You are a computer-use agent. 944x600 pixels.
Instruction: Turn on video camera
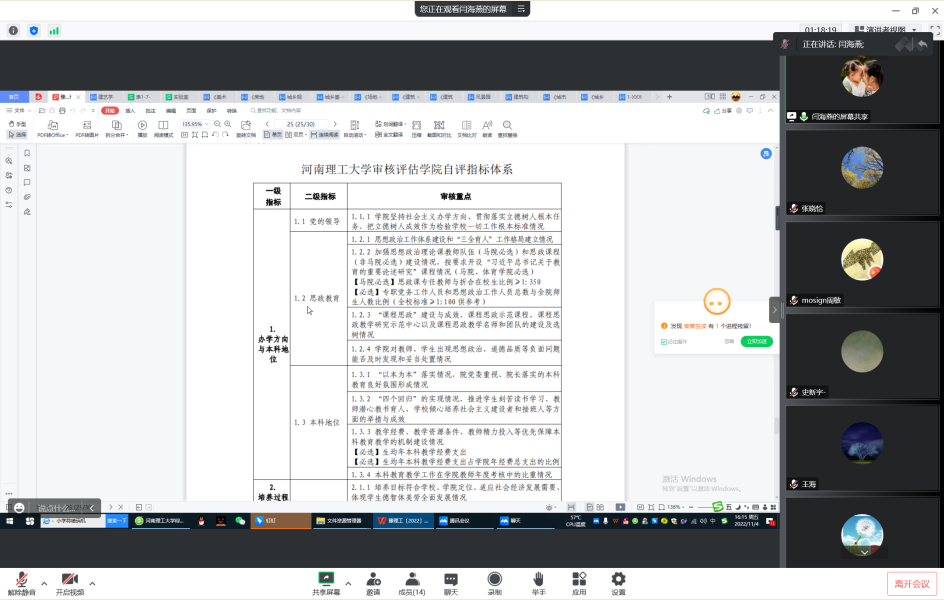pos(70,581)
